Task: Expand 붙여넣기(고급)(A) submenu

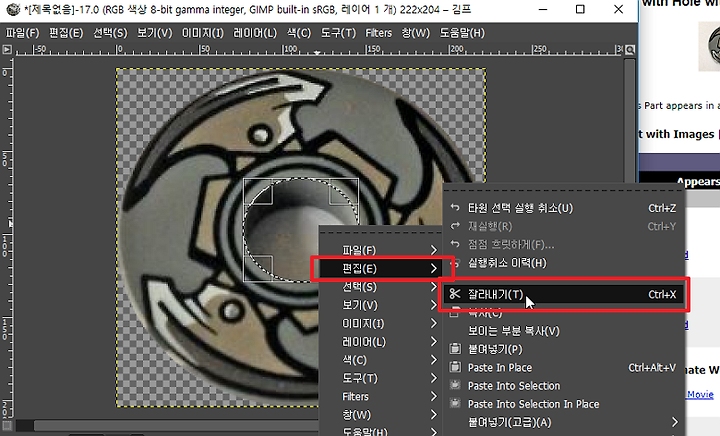Action: 564,422
